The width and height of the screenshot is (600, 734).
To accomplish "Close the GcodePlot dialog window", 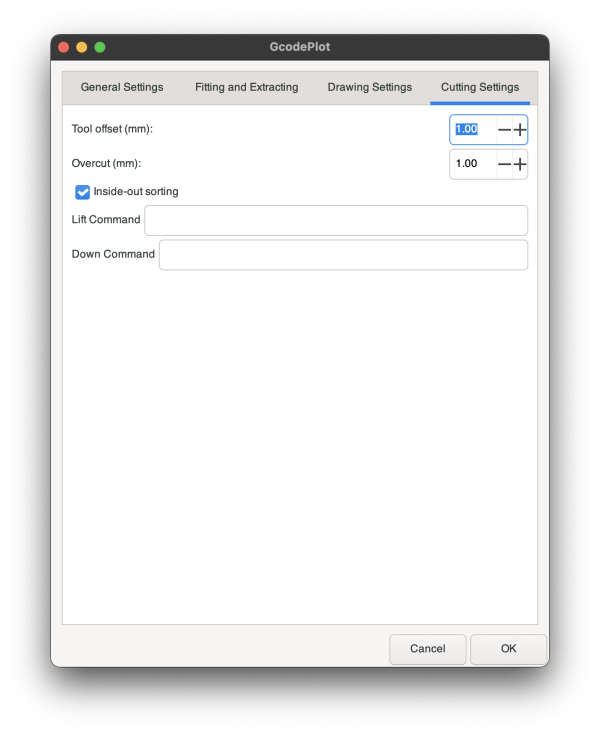I will tap(64, 47).
